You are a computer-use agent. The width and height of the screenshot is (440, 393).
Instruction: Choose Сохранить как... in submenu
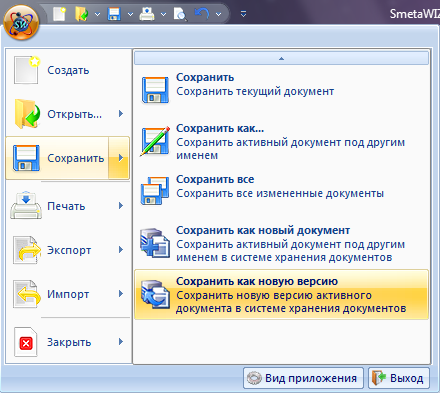(281, 141)
